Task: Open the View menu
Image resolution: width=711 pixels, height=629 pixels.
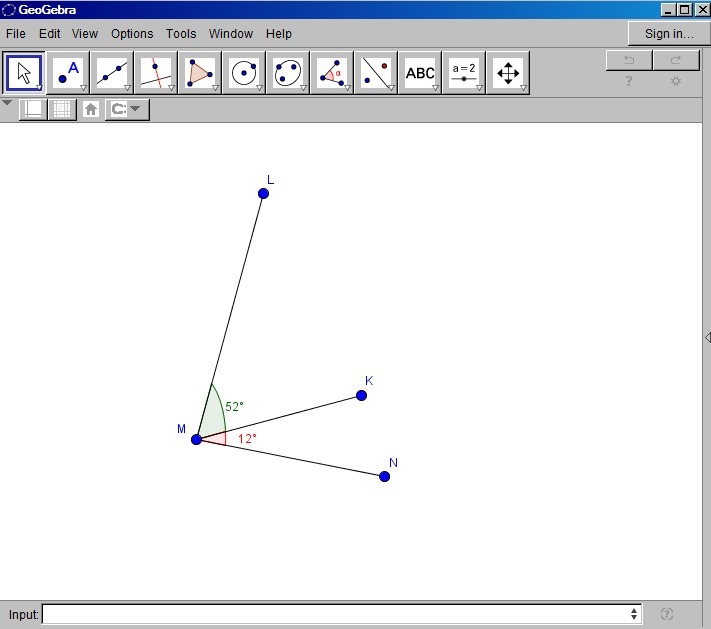Action: point(85,34)
